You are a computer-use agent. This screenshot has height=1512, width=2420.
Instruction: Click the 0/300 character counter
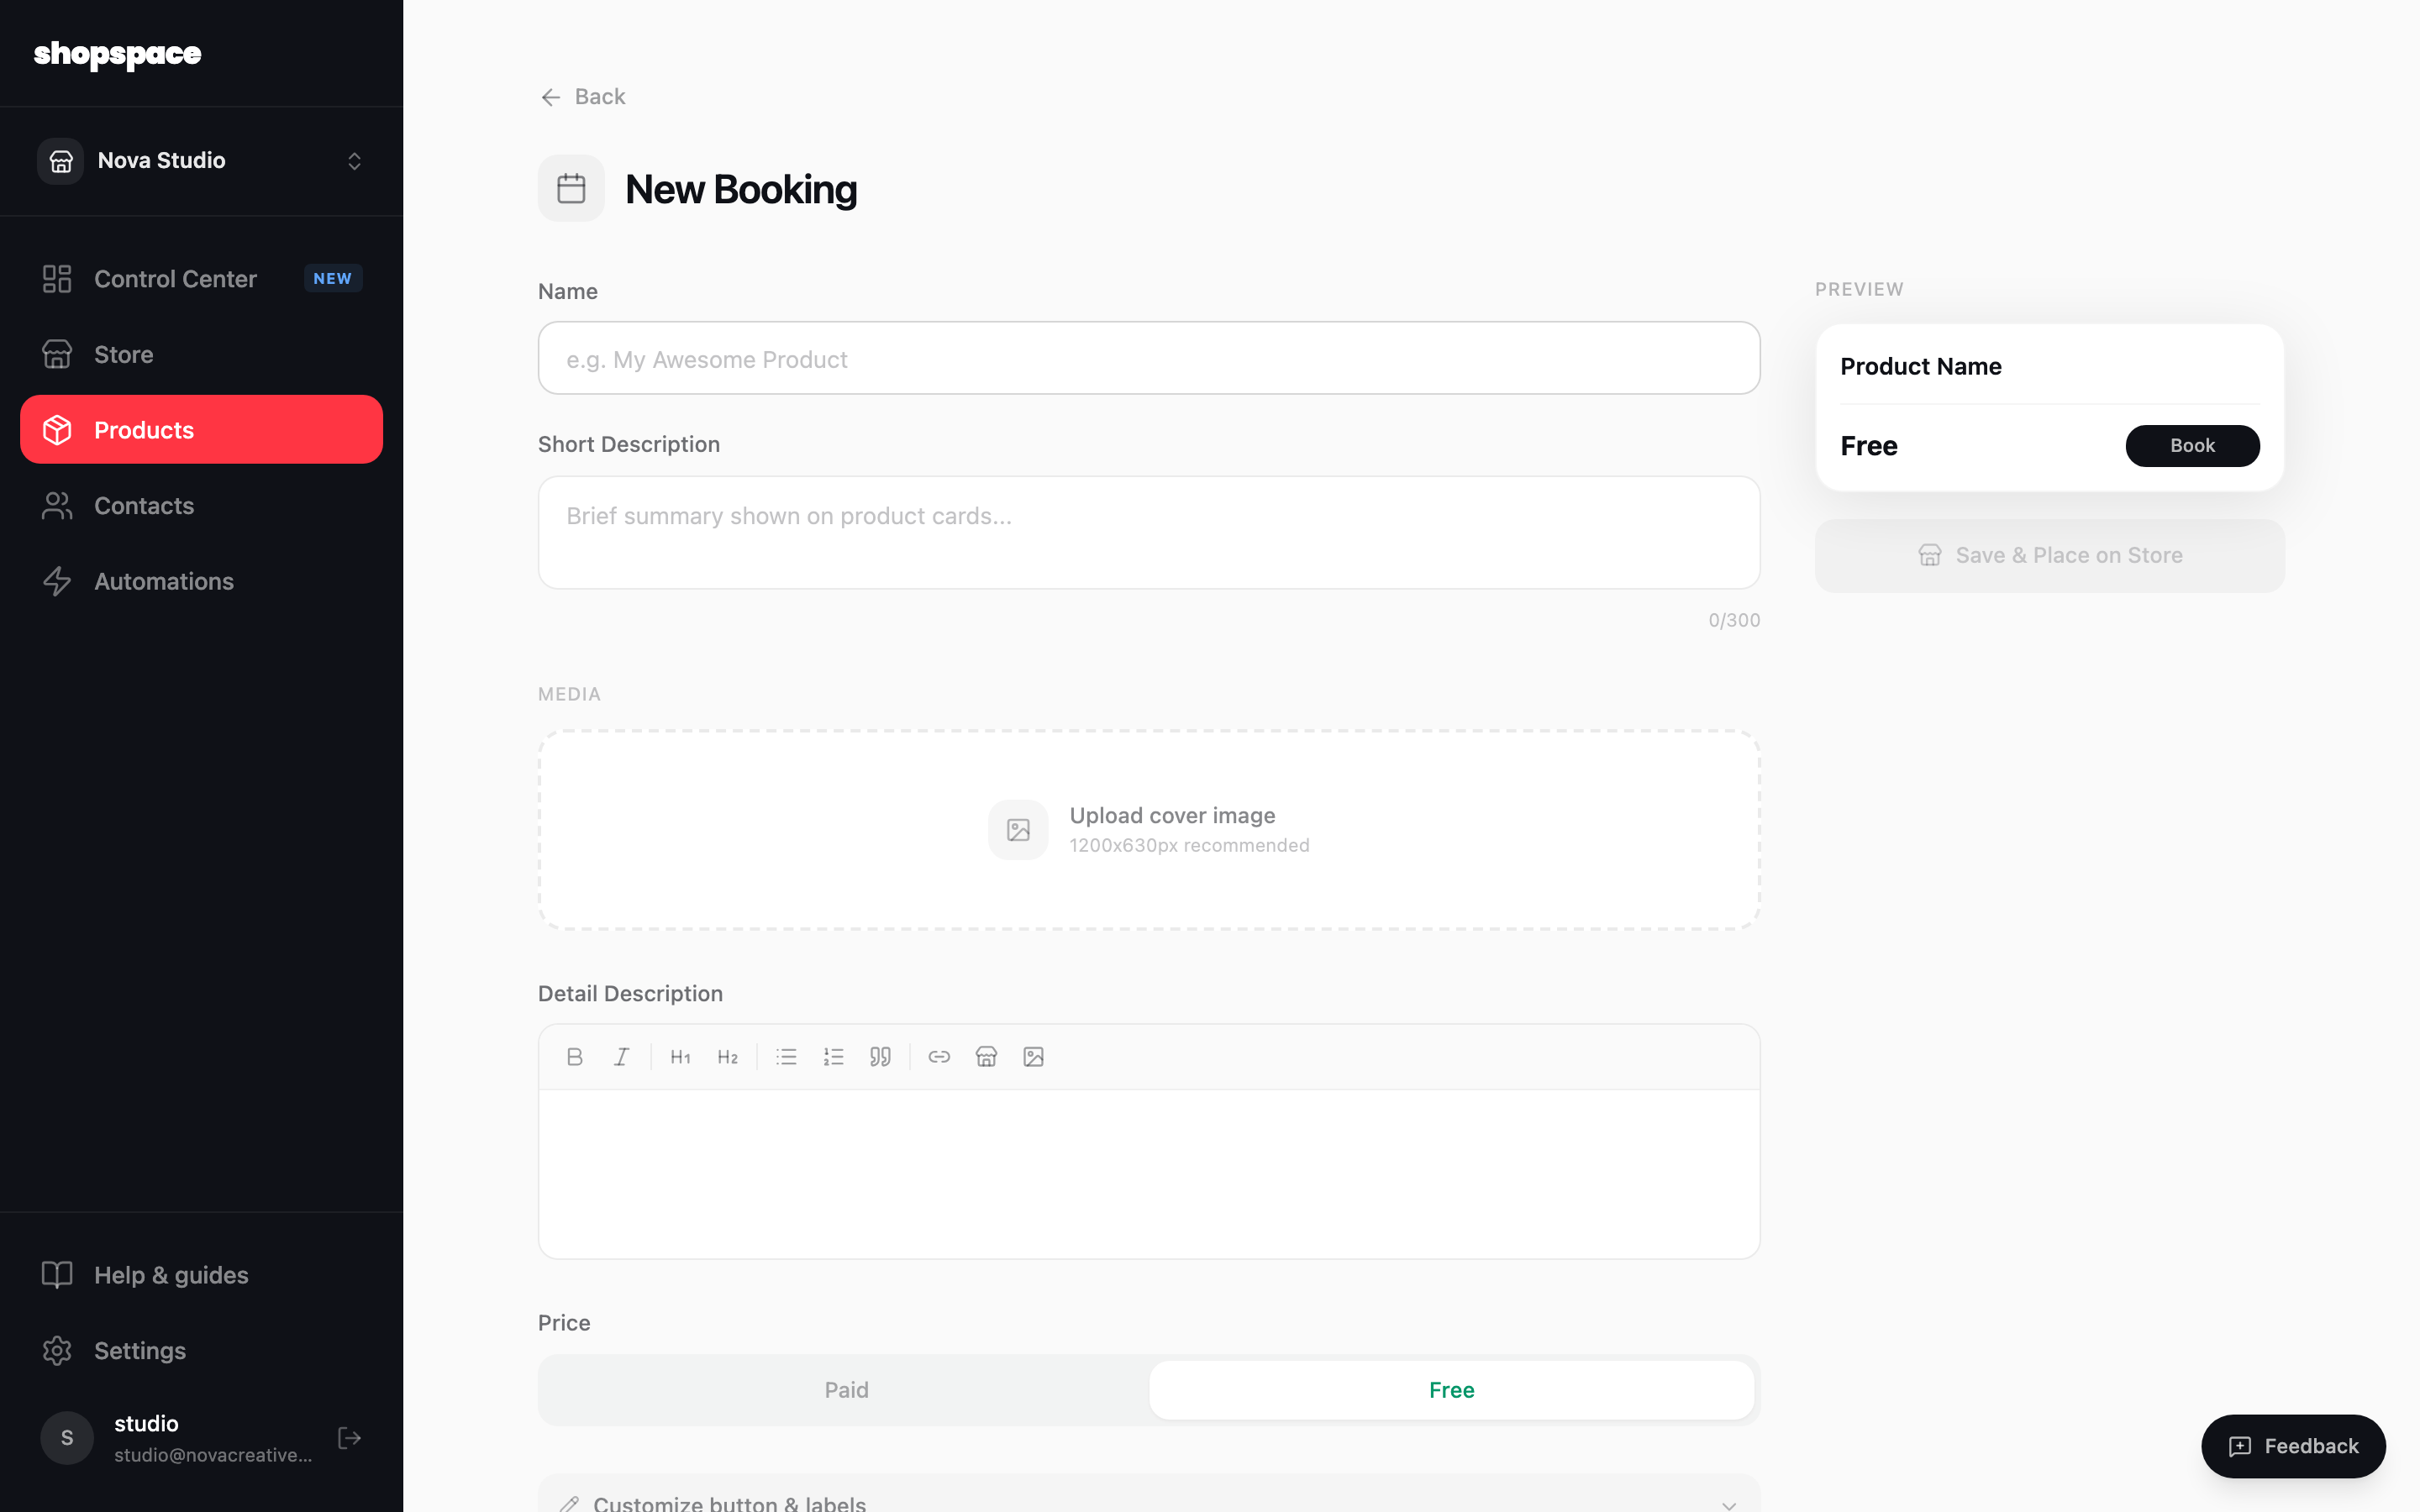(1734, 620)
